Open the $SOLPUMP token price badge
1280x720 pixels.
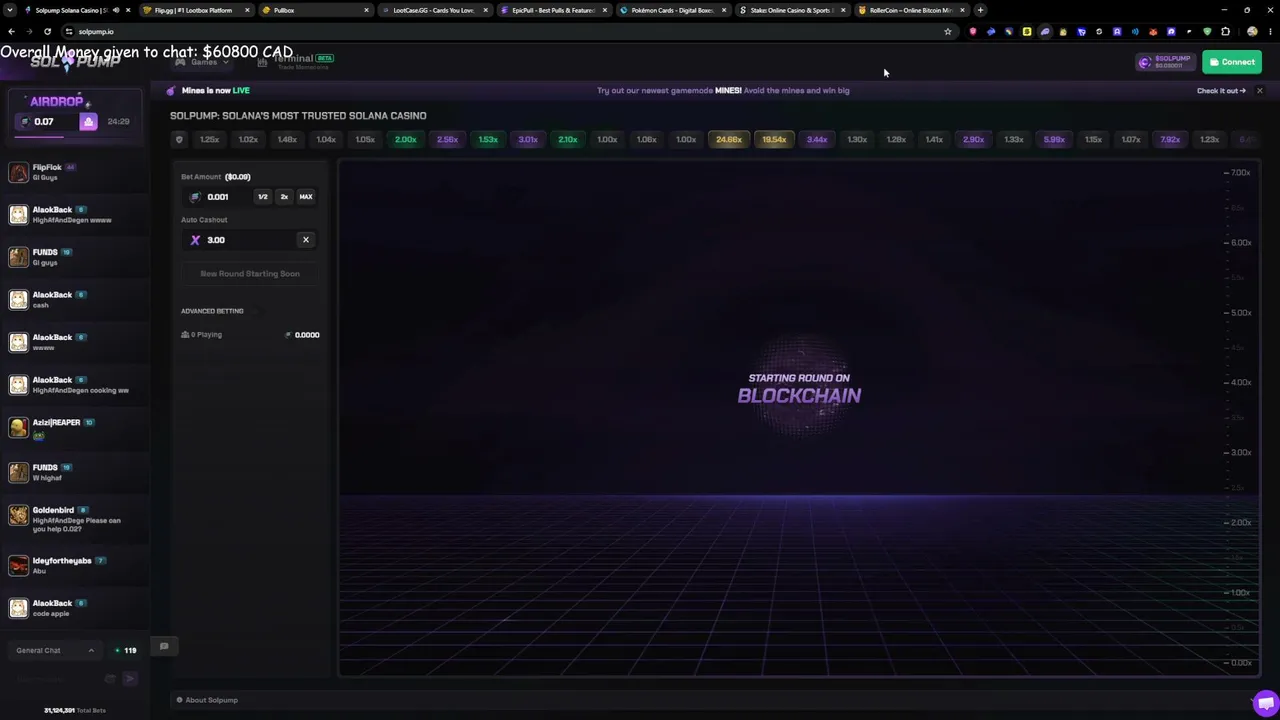click(x=1165, y=62)
